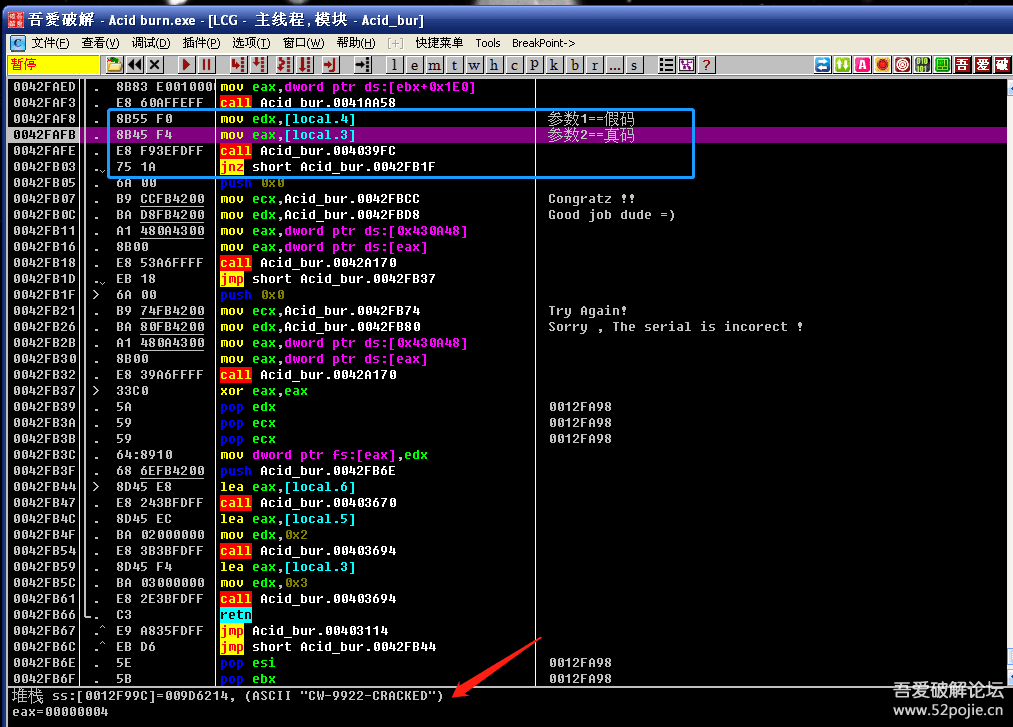
Task: Restart the program with the rewind icon
Action: click(x=135, y=65)
